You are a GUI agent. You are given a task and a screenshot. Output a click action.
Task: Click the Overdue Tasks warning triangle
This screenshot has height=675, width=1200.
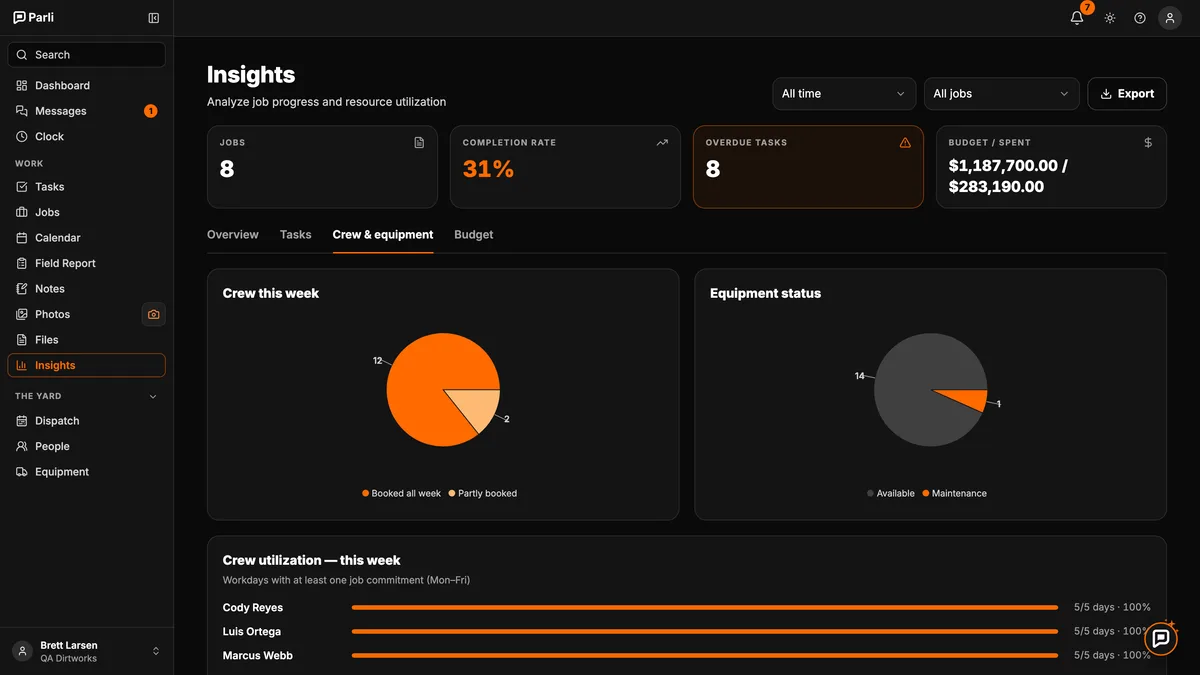905,143
